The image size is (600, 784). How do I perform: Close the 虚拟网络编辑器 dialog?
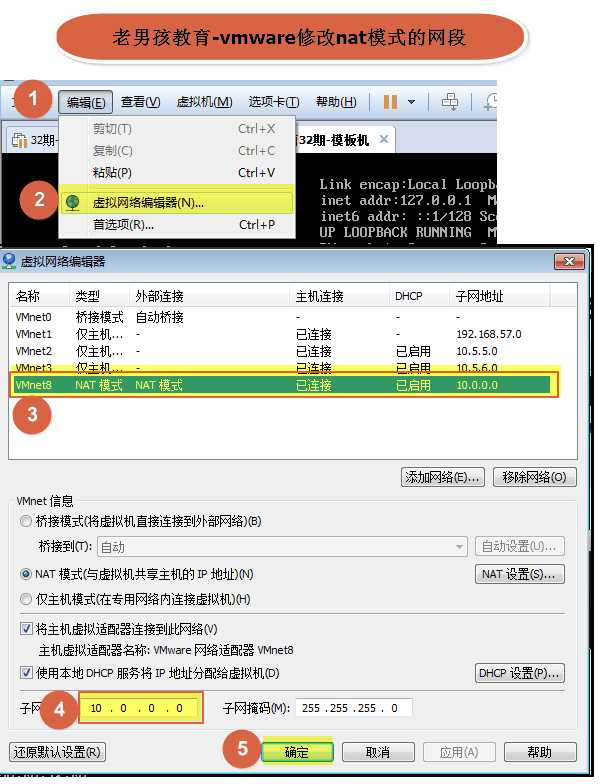click(x=569, y=262)
